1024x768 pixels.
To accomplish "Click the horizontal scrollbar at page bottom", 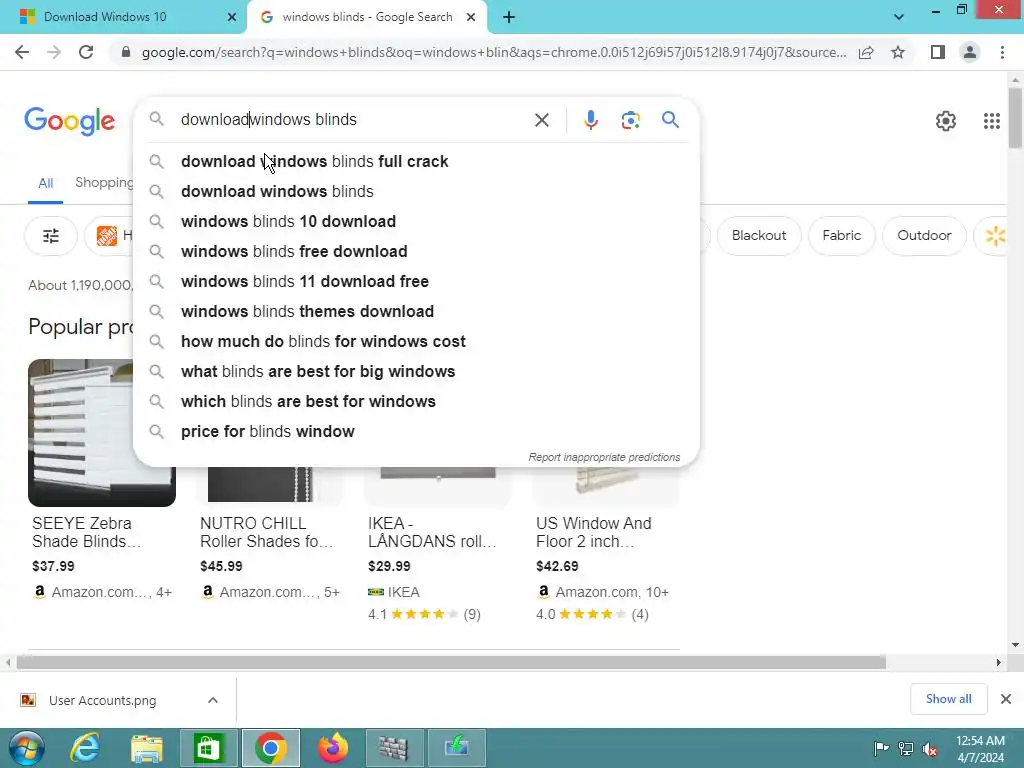I will click(451, 662).
